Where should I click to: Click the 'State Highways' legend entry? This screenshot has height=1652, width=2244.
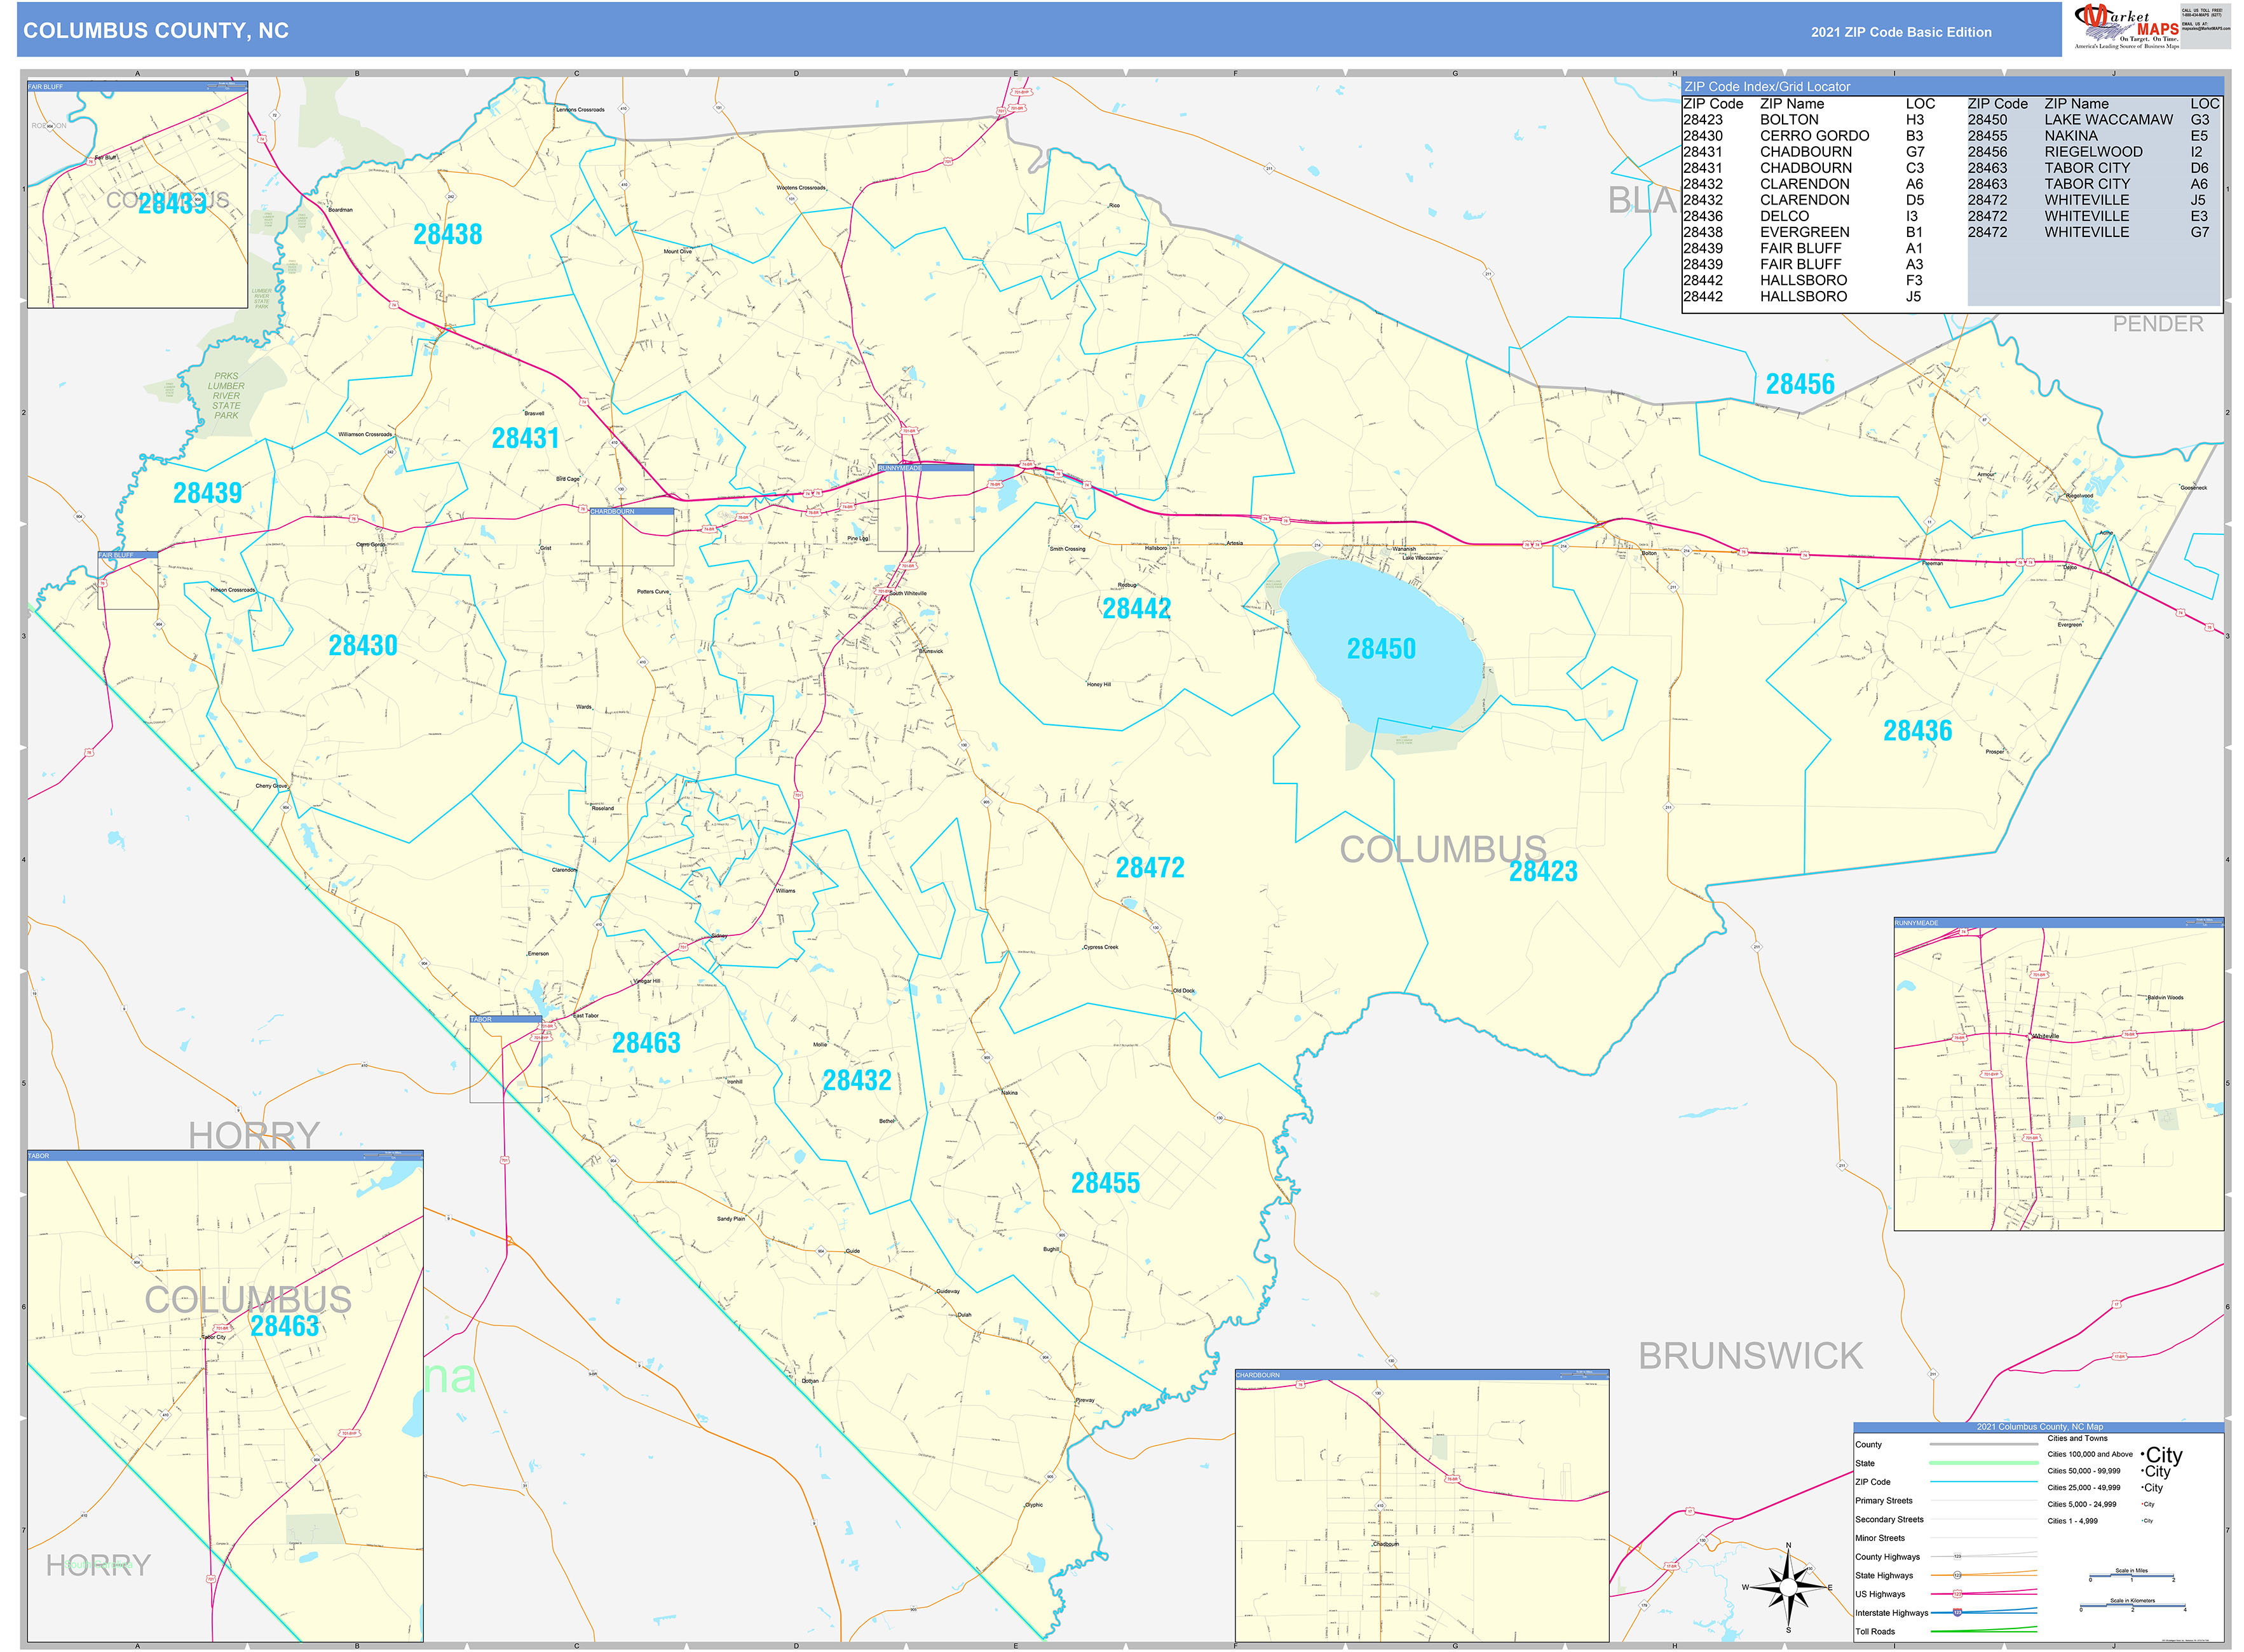coord(1946,1576)
